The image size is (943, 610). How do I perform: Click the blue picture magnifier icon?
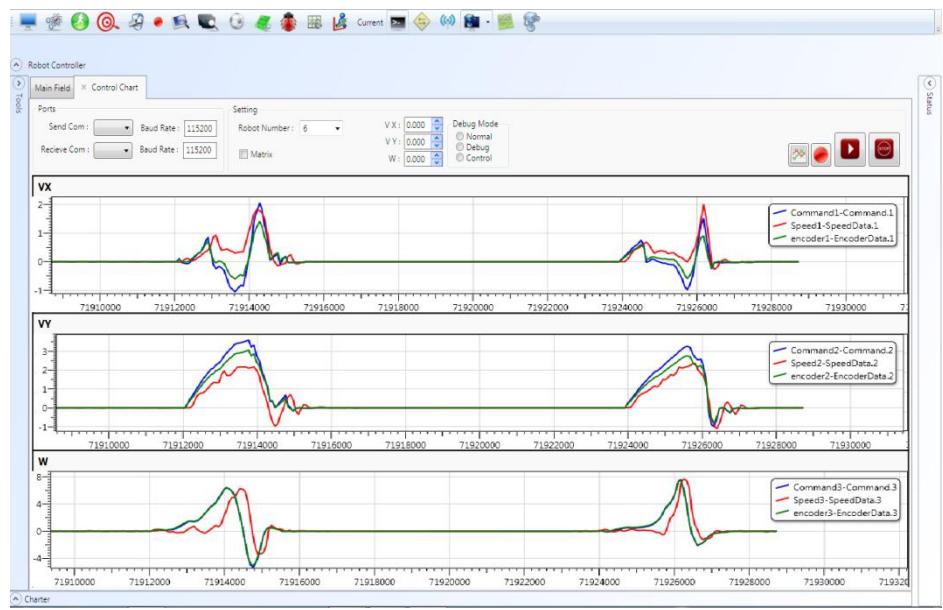pyautogui.click(x=180, y=22)
